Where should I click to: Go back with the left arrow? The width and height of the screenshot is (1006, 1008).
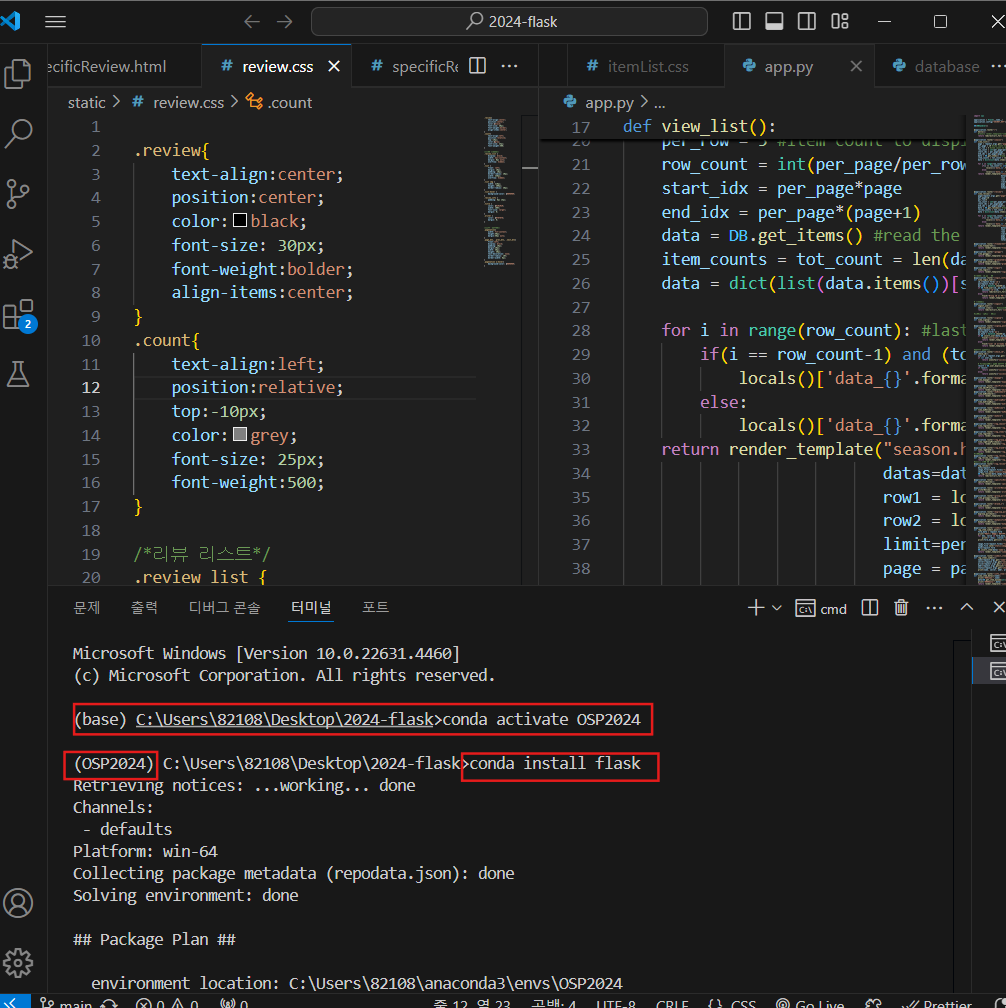pos(252,22)
